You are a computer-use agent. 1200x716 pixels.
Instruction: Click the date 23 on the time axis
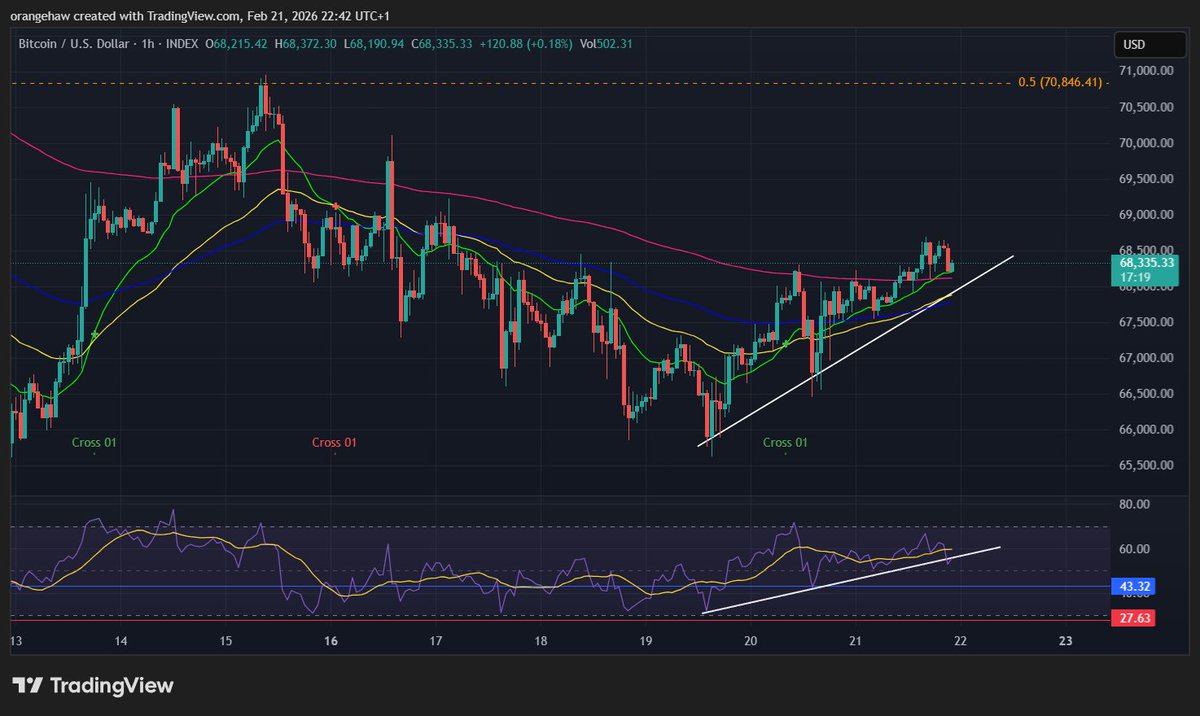(x=1065, y=641)
